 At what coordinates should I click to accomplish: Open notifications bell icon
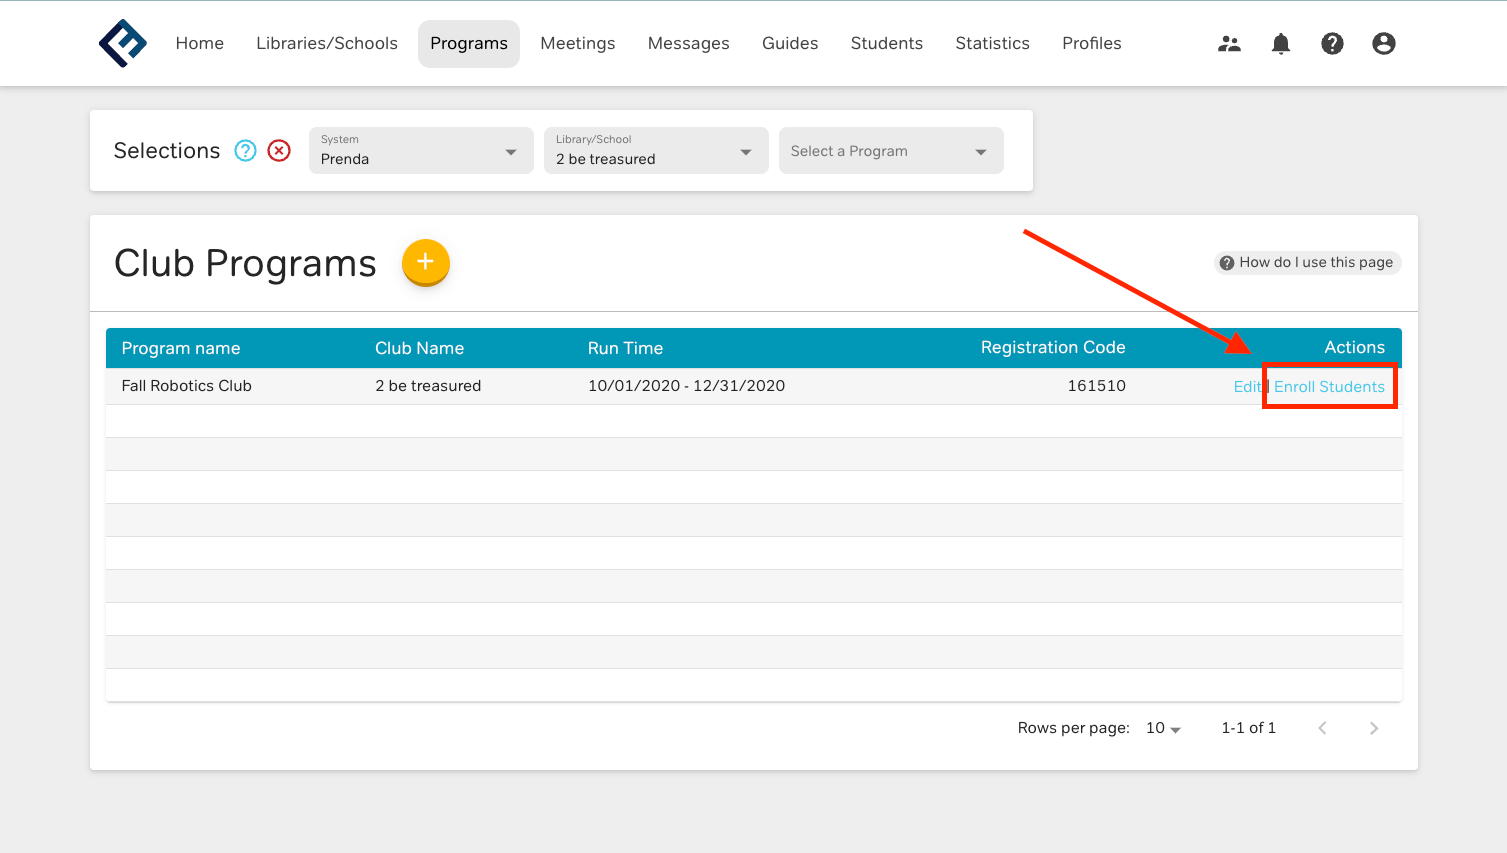point(1281,43)
